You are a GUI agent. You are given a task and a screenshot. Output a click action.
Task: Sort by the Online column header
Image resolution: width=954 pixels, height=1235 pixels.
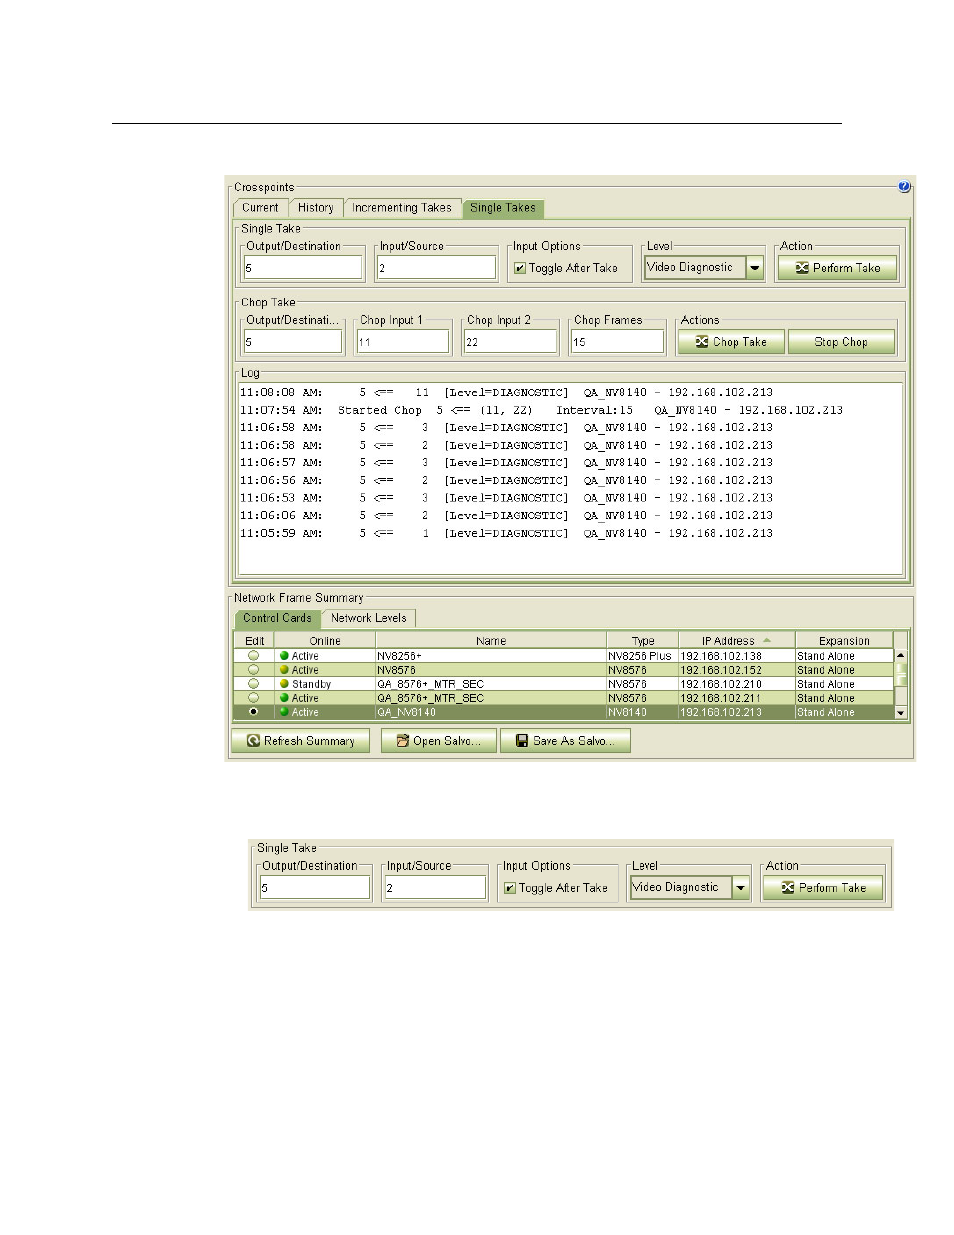point(325,641)
